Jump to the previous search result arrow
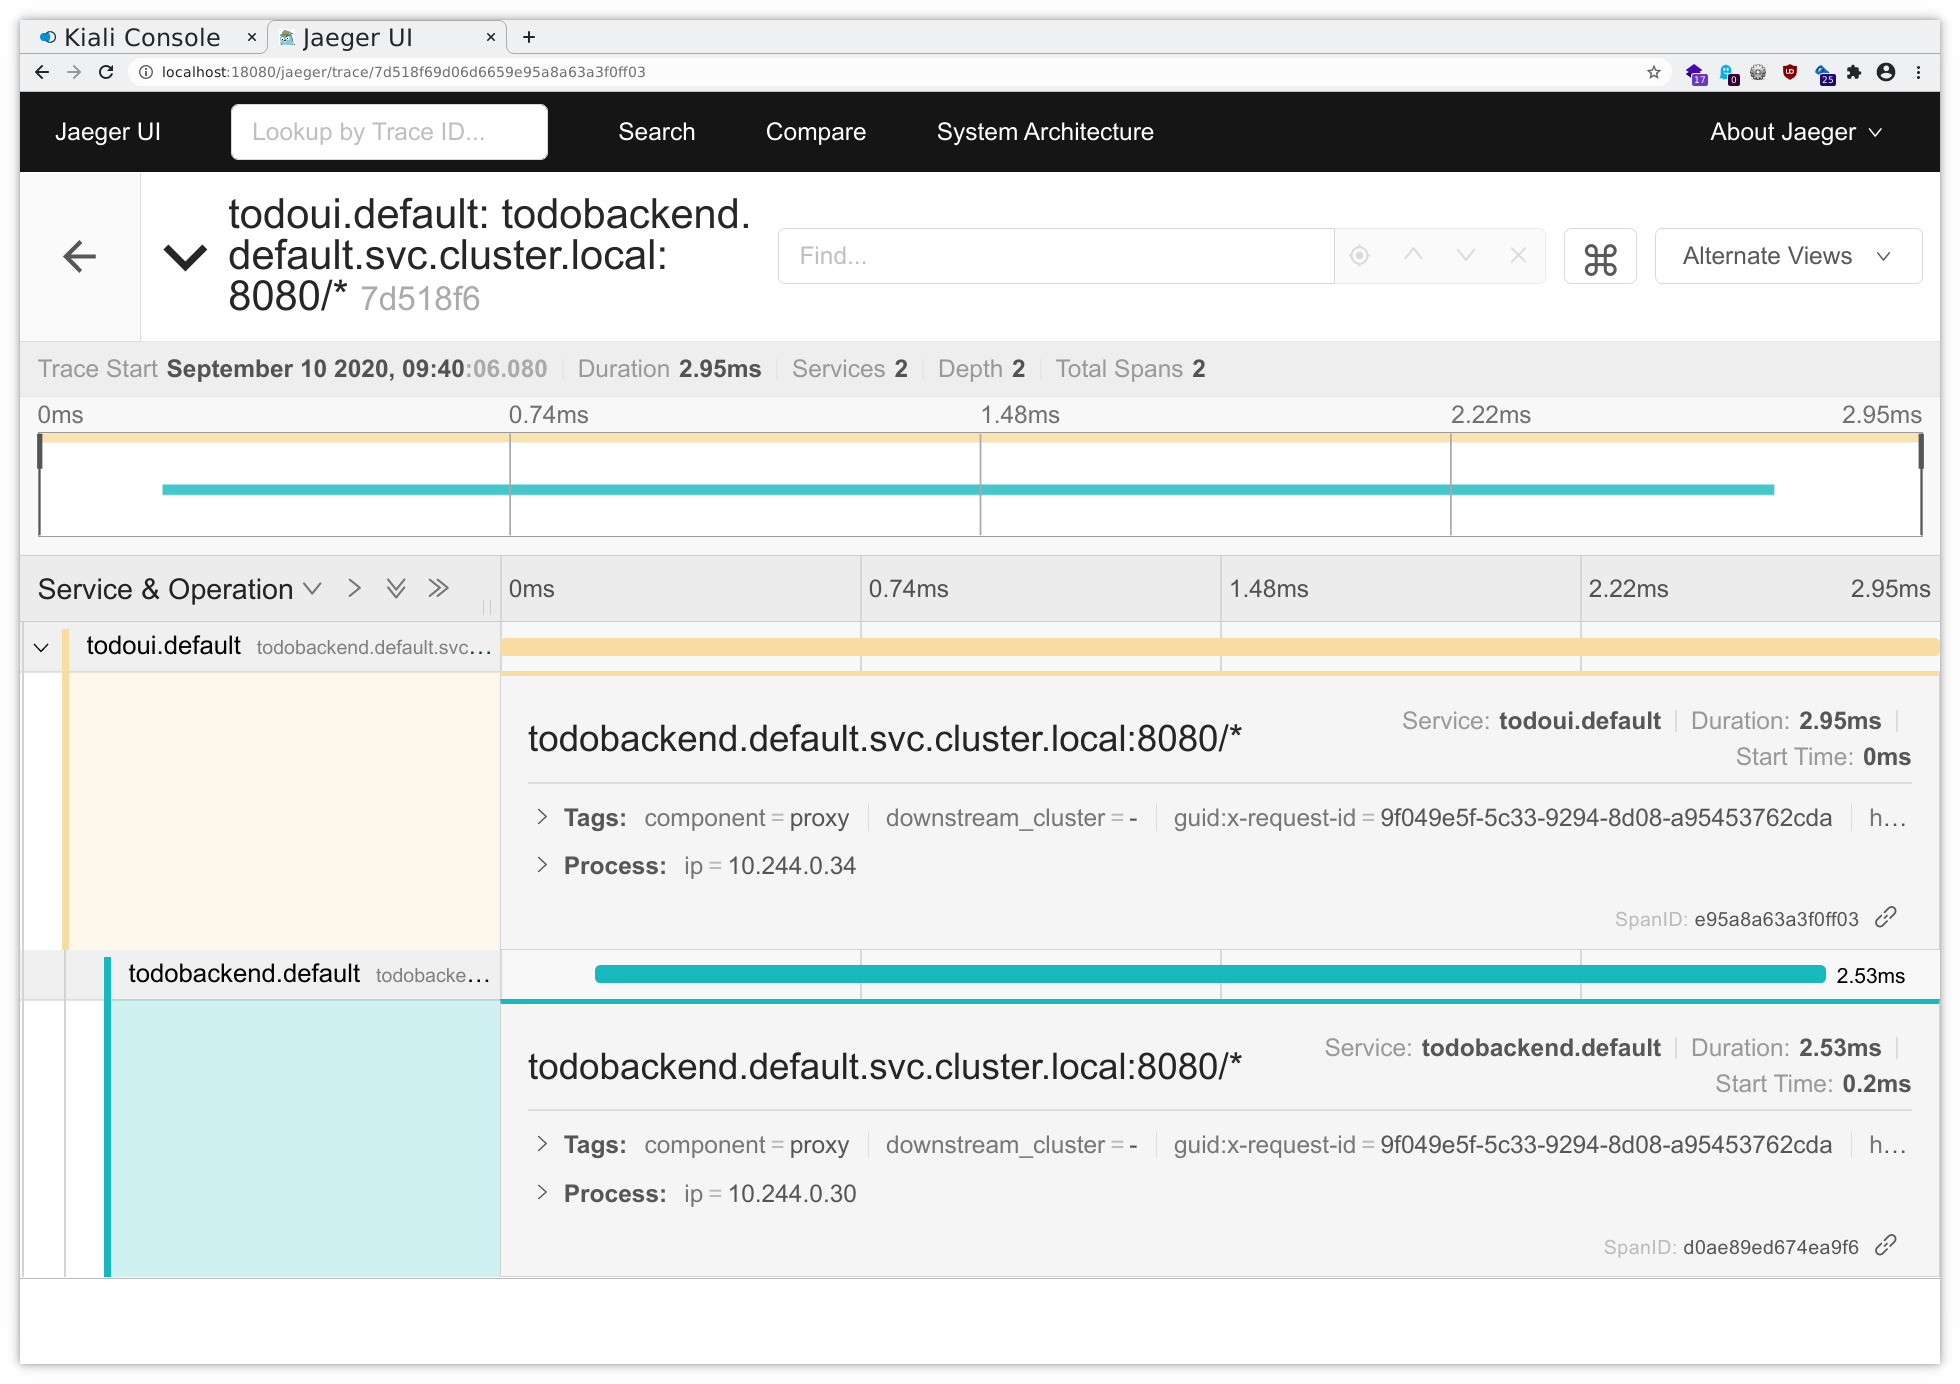Viewport: 1960px width, 1384px height. pos(1413,256)
